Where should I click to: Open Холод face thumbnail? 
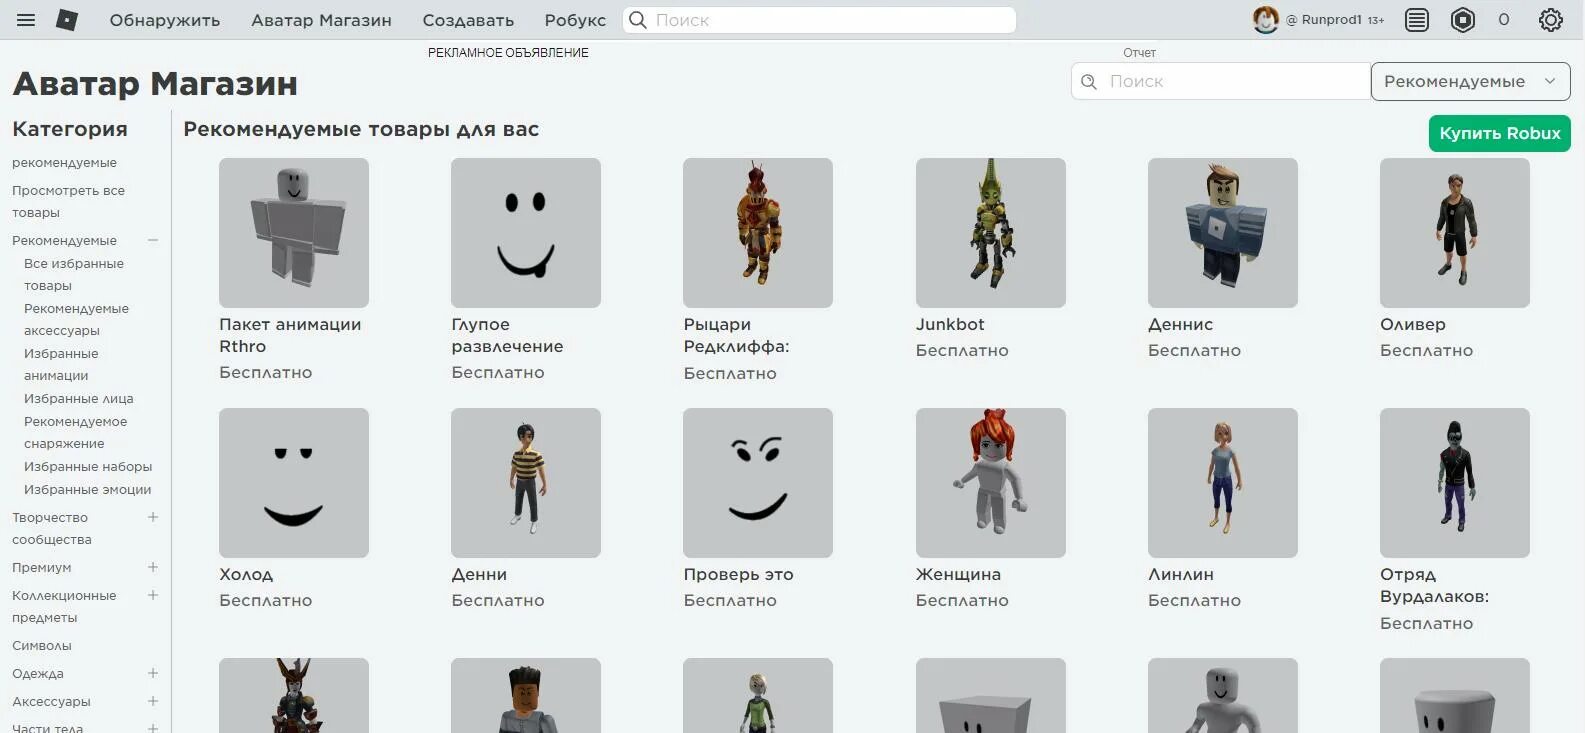tap(294, 483)
